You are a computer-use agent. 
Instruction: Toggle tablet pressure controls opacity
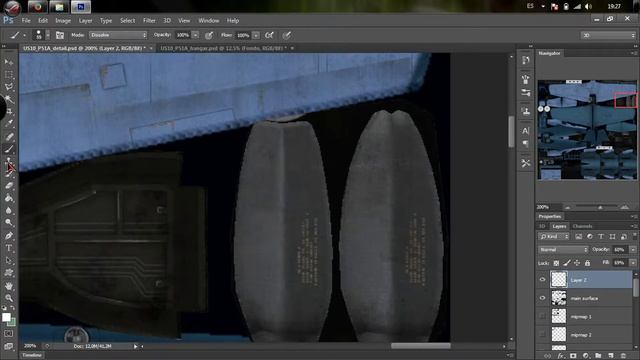(209, 36)
